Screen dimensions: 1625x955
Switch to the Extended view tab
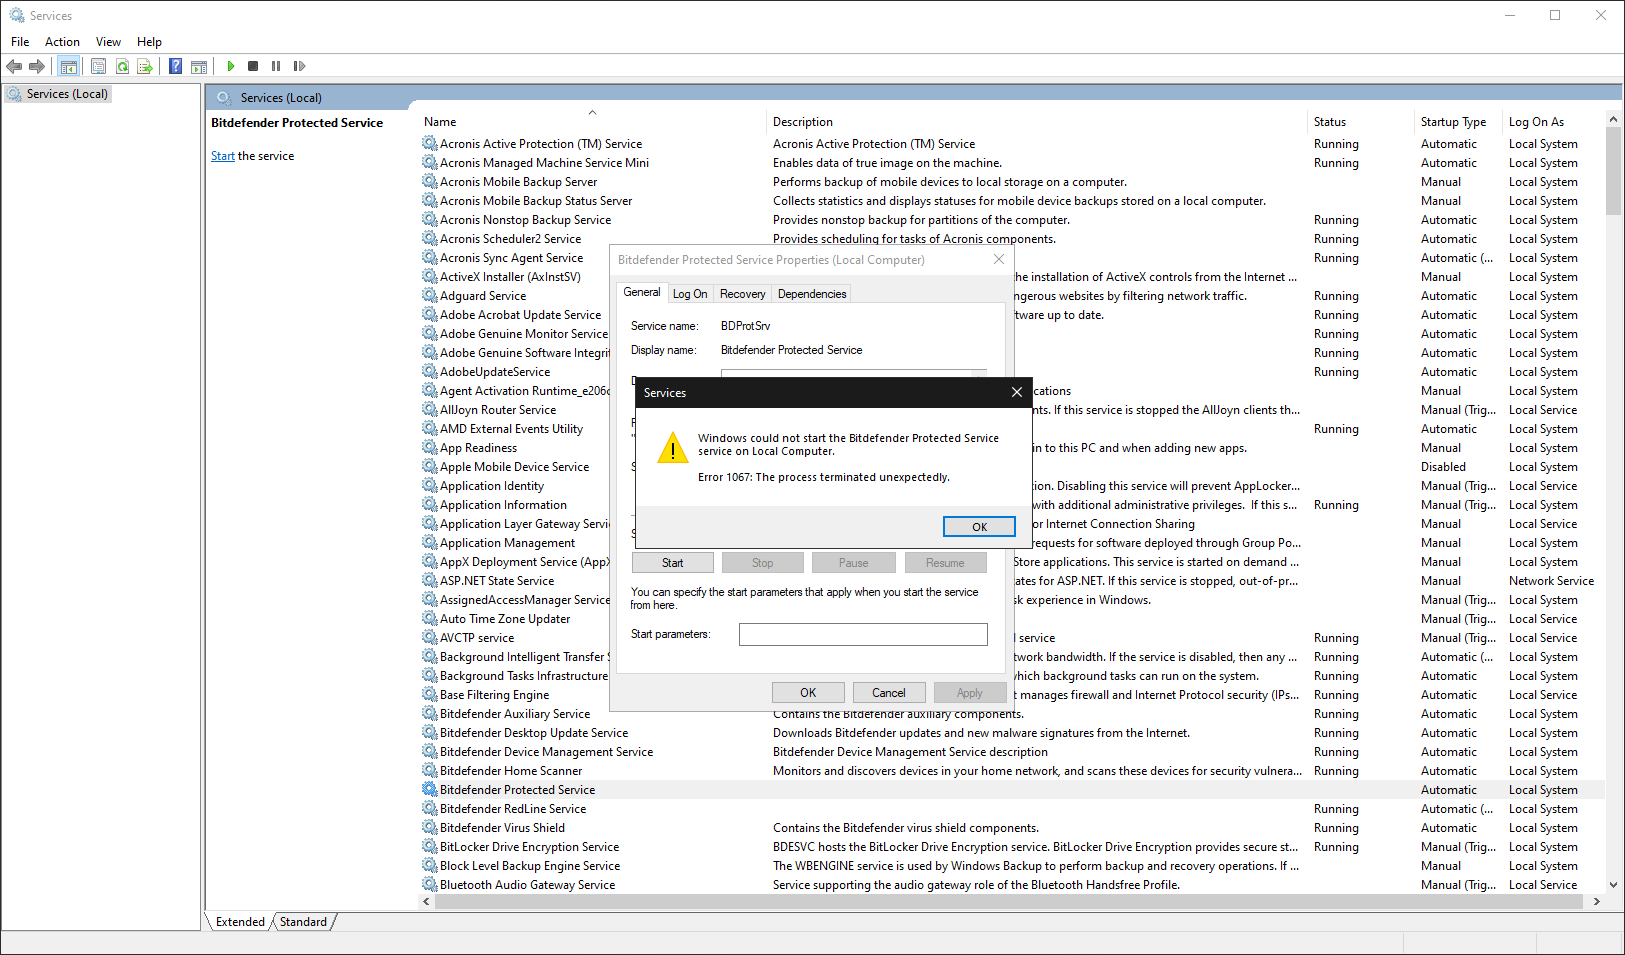coord(240,922)
